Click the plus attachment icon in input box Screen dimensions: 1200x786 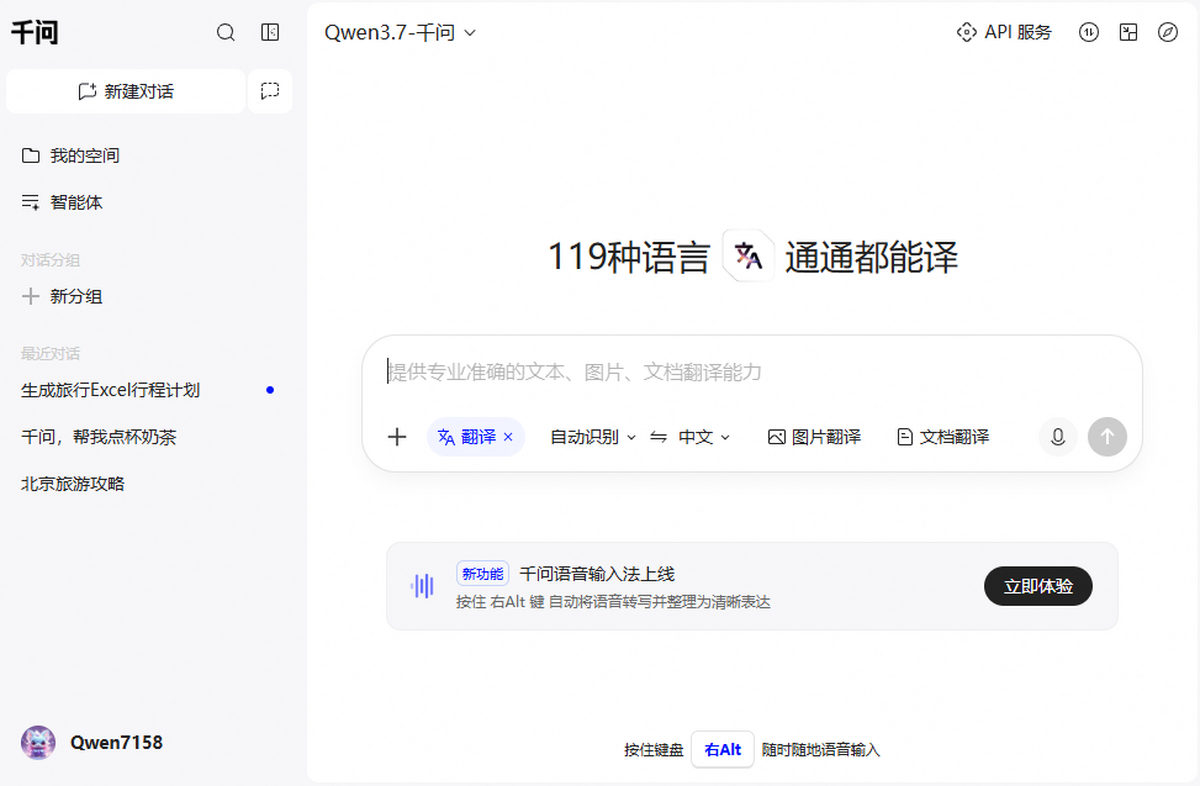(x=397, y=437)
